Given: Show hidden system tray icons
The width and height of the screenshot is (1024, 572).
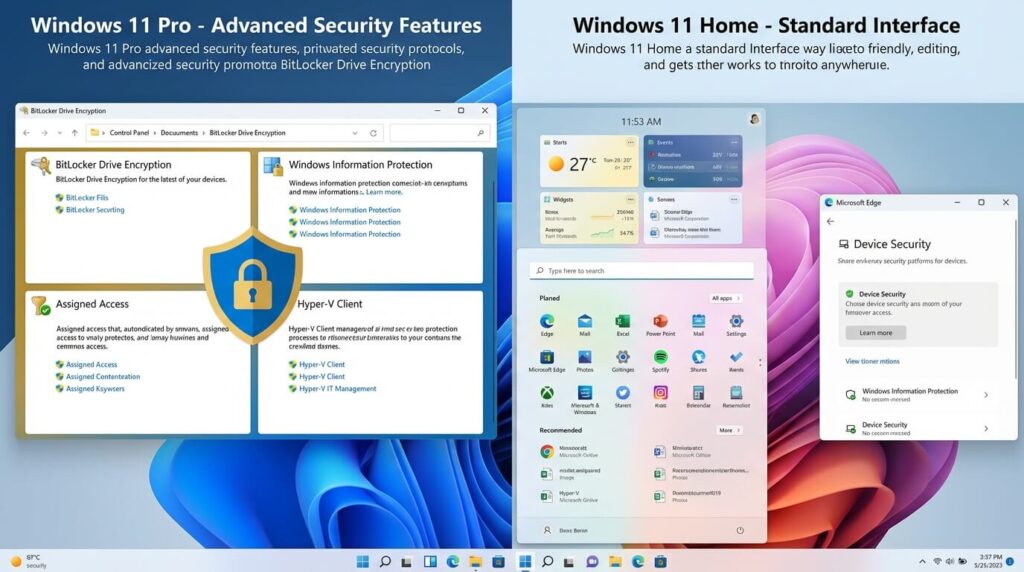Looking at the screenshot, I should click(922, 561).
